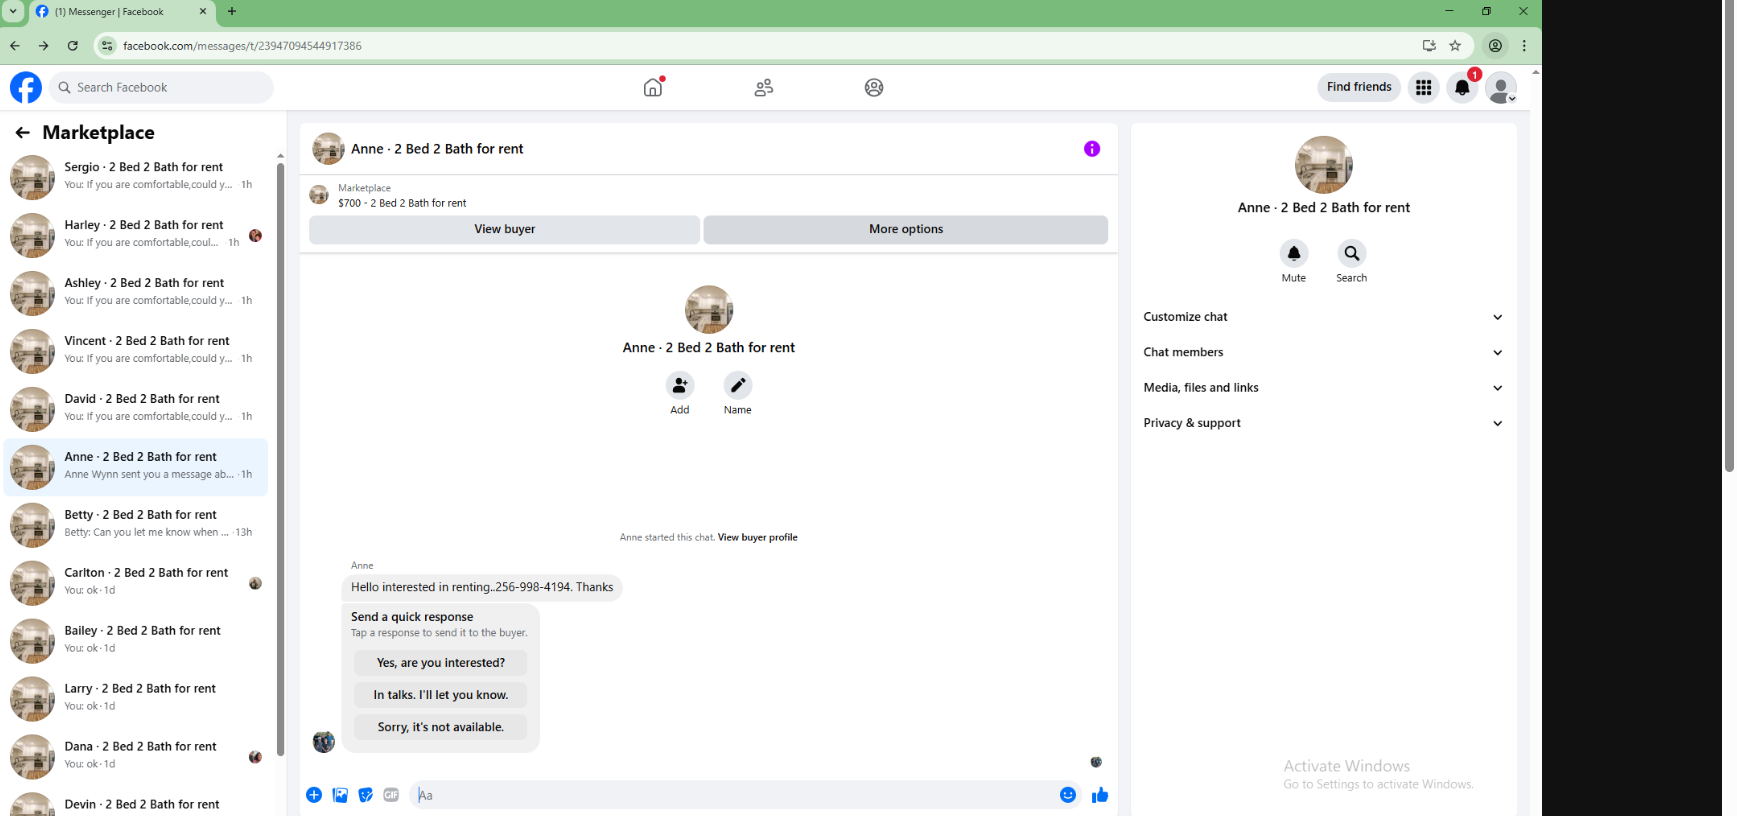This screenshot has width=1737, height=816.
Task: Open a new browser tab
Action: 232,12
